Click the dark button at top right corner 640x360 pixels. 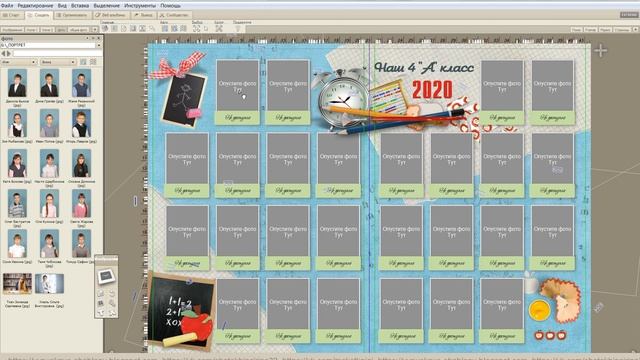point(629,15)
